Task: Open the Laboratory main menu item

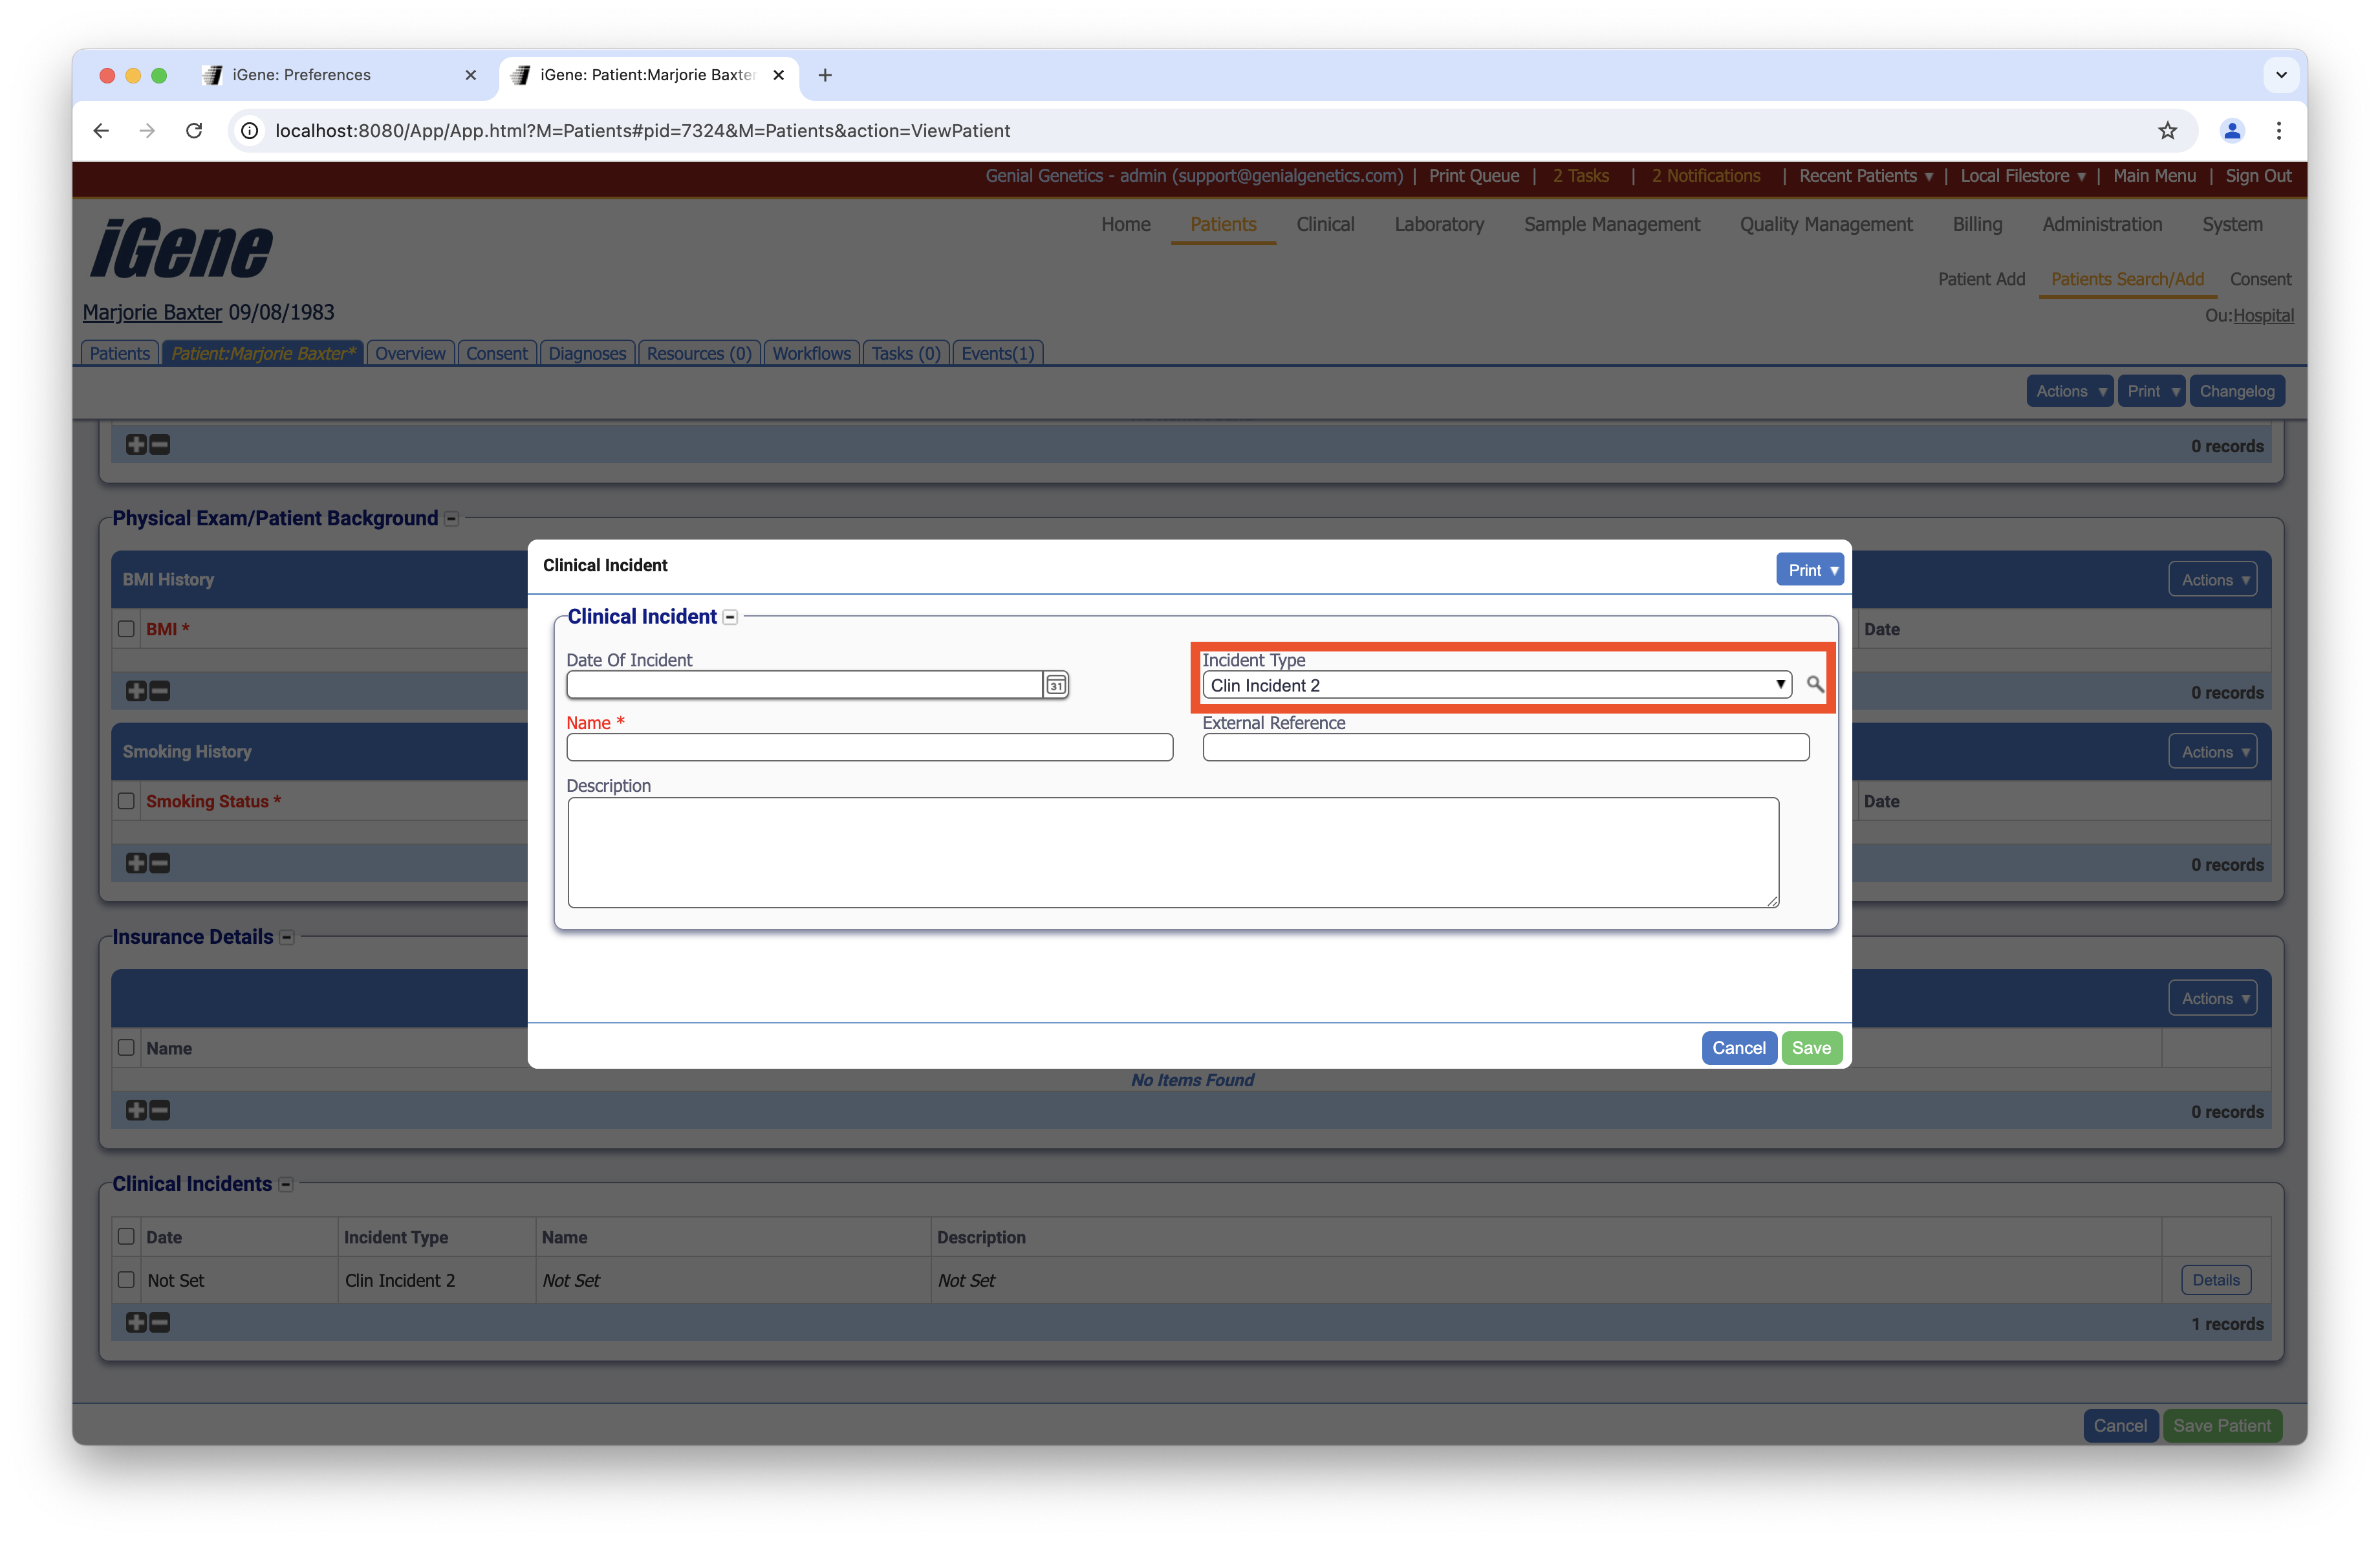Action: (x=1438, y=225)
